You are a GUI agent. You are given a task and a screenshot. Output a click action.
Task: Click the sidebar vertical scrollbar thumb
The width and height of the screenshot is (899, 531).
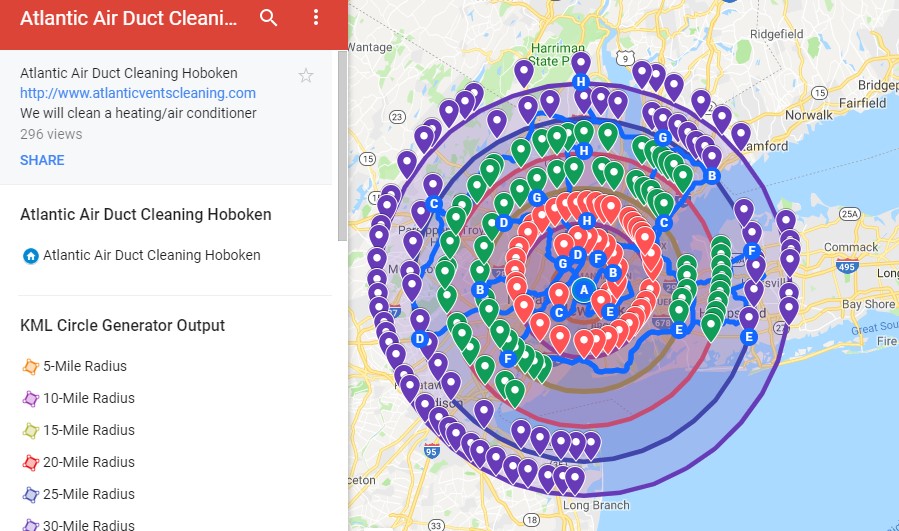(342, 146)
